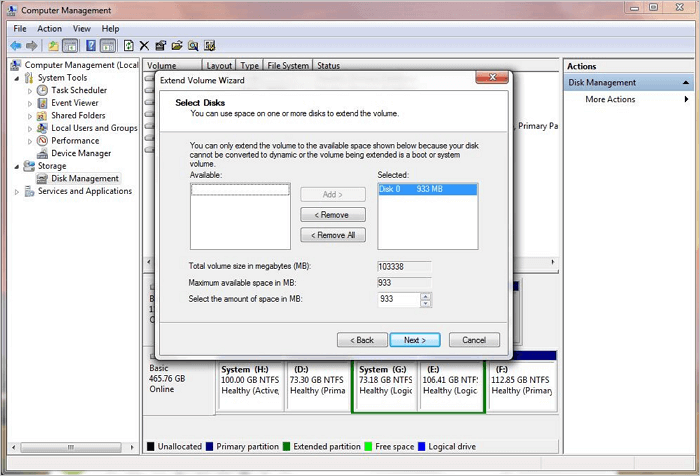The image size is (700, 476).
Task: Expand the Shared Folders node
Action: tap(30, 116)
